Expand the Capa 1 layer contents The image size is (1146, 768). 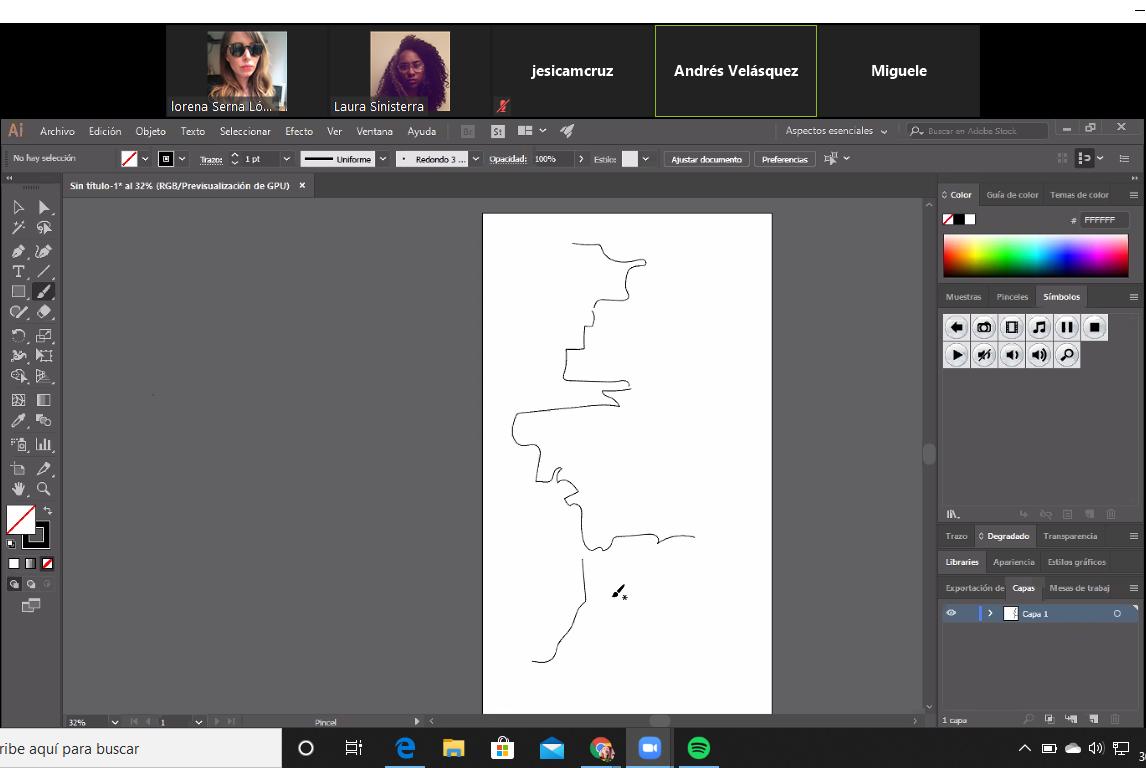[x=990, y=613]
